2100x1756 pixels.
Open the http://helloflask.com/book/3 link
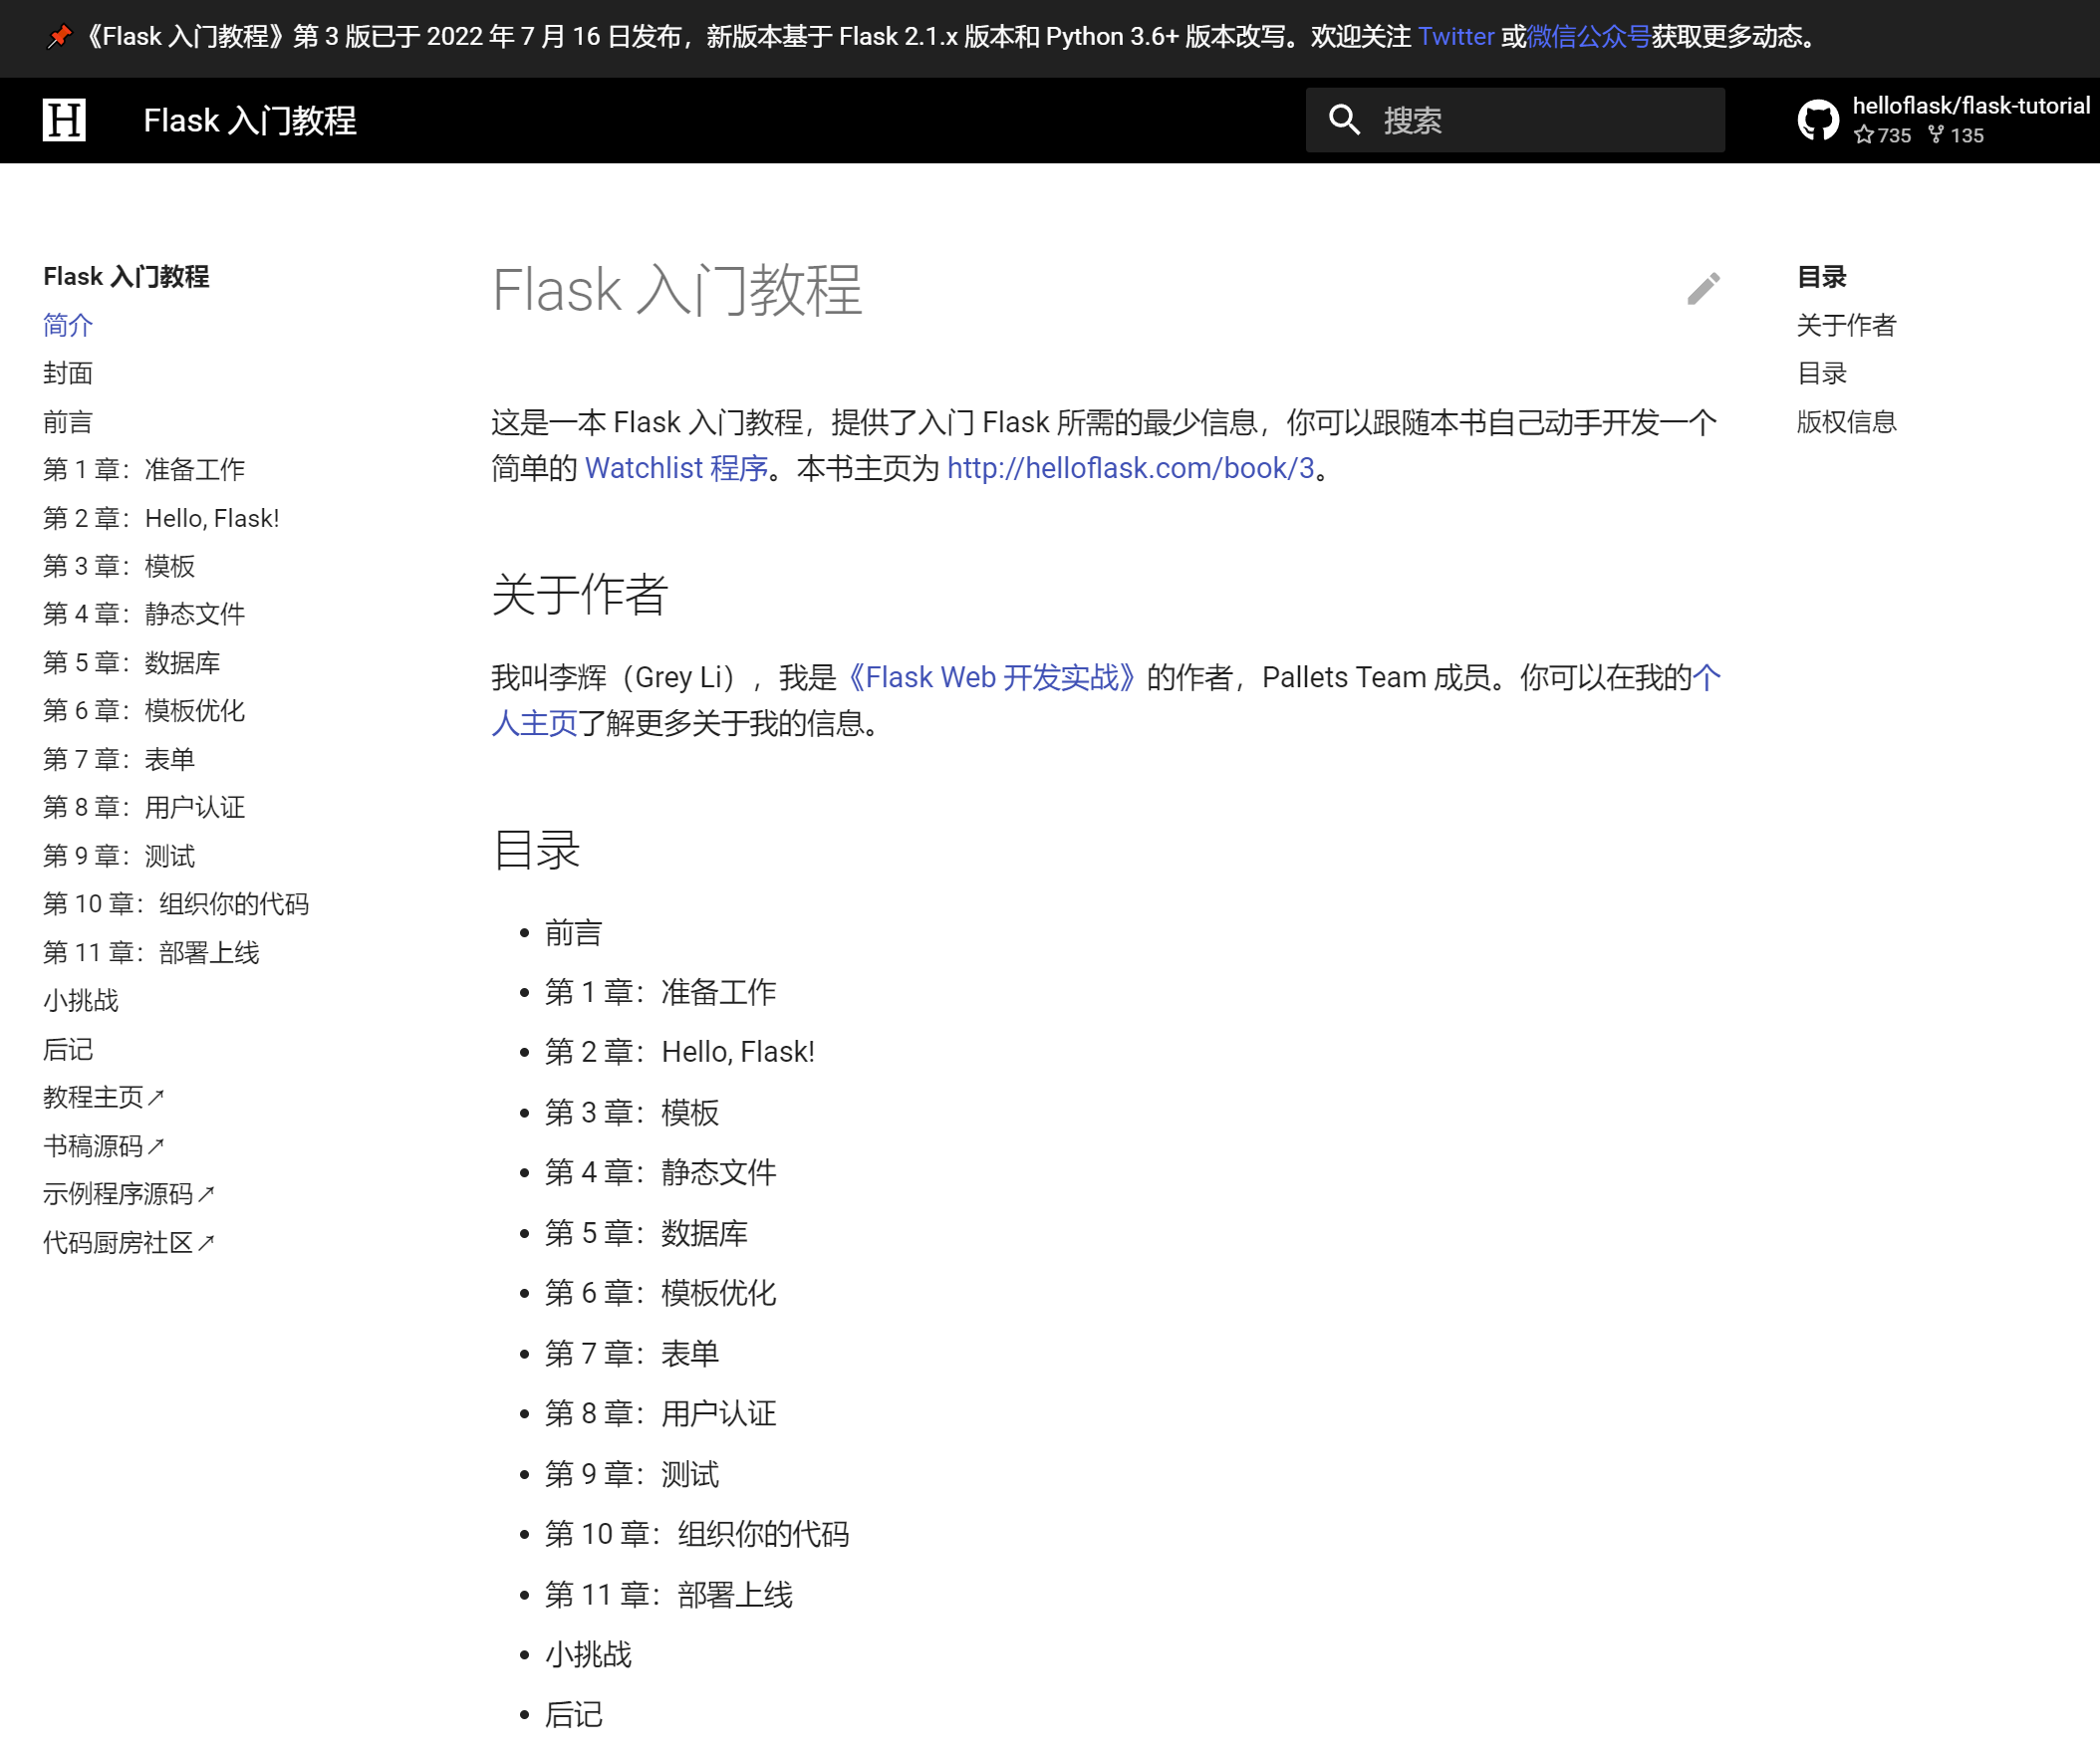click(x=1130, y=468)
